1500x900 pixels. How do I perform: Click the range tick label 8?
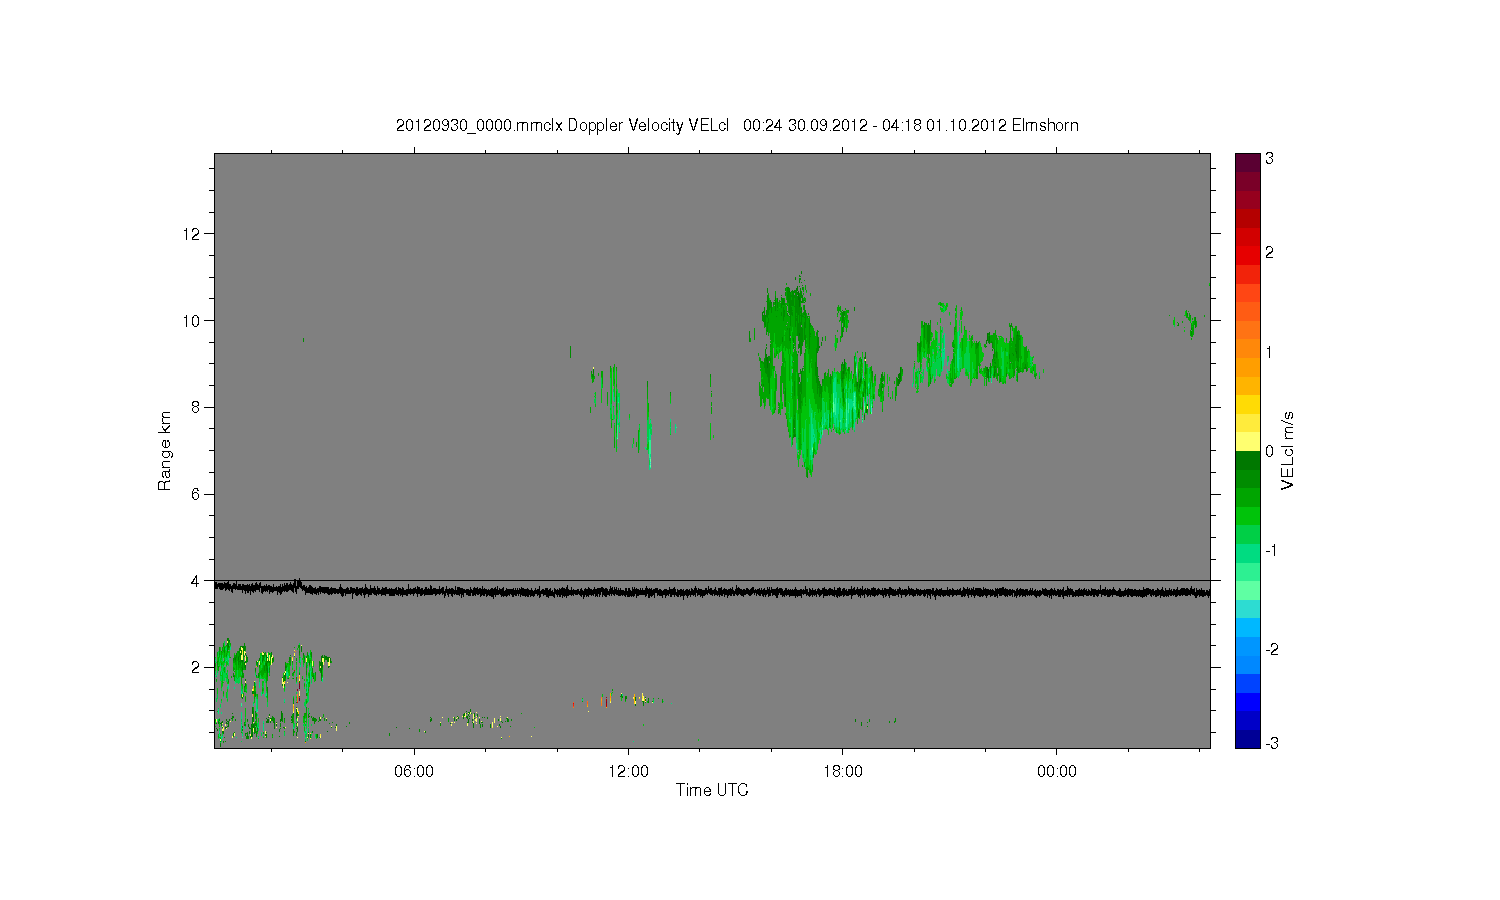coord(198,407)
